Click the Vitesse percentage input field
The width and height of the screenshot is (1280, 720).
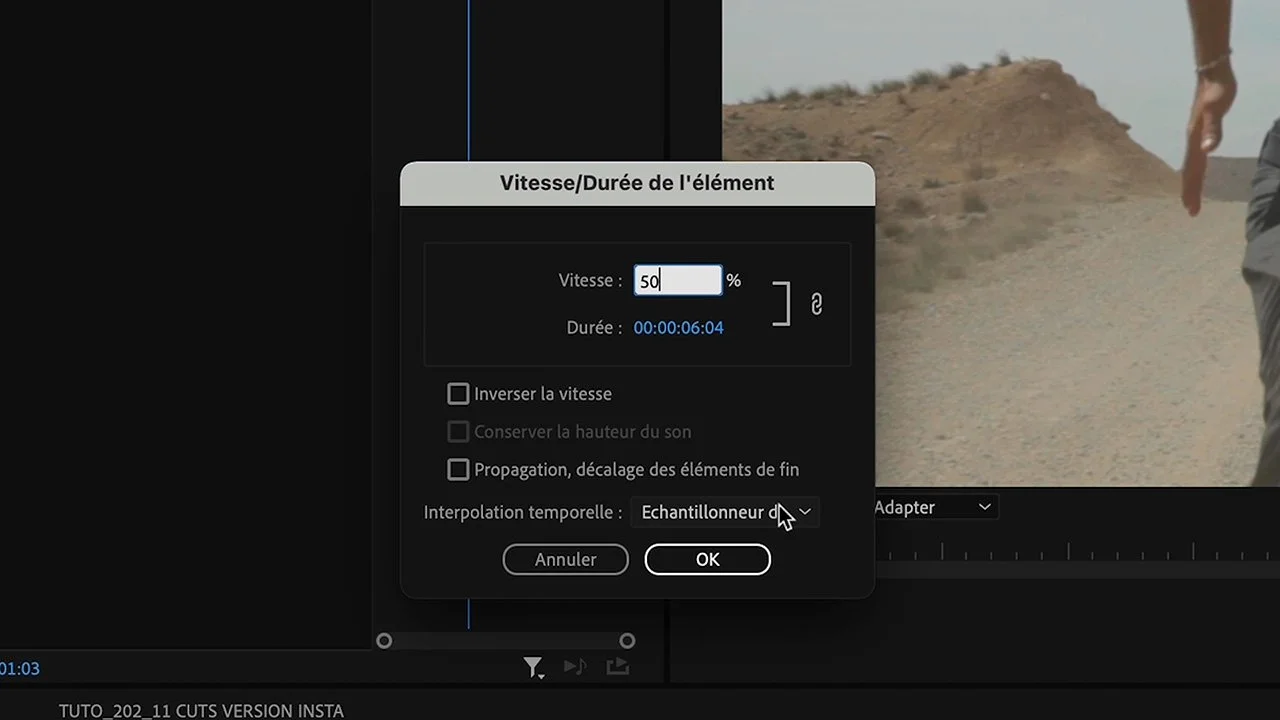tap(678, 281)
